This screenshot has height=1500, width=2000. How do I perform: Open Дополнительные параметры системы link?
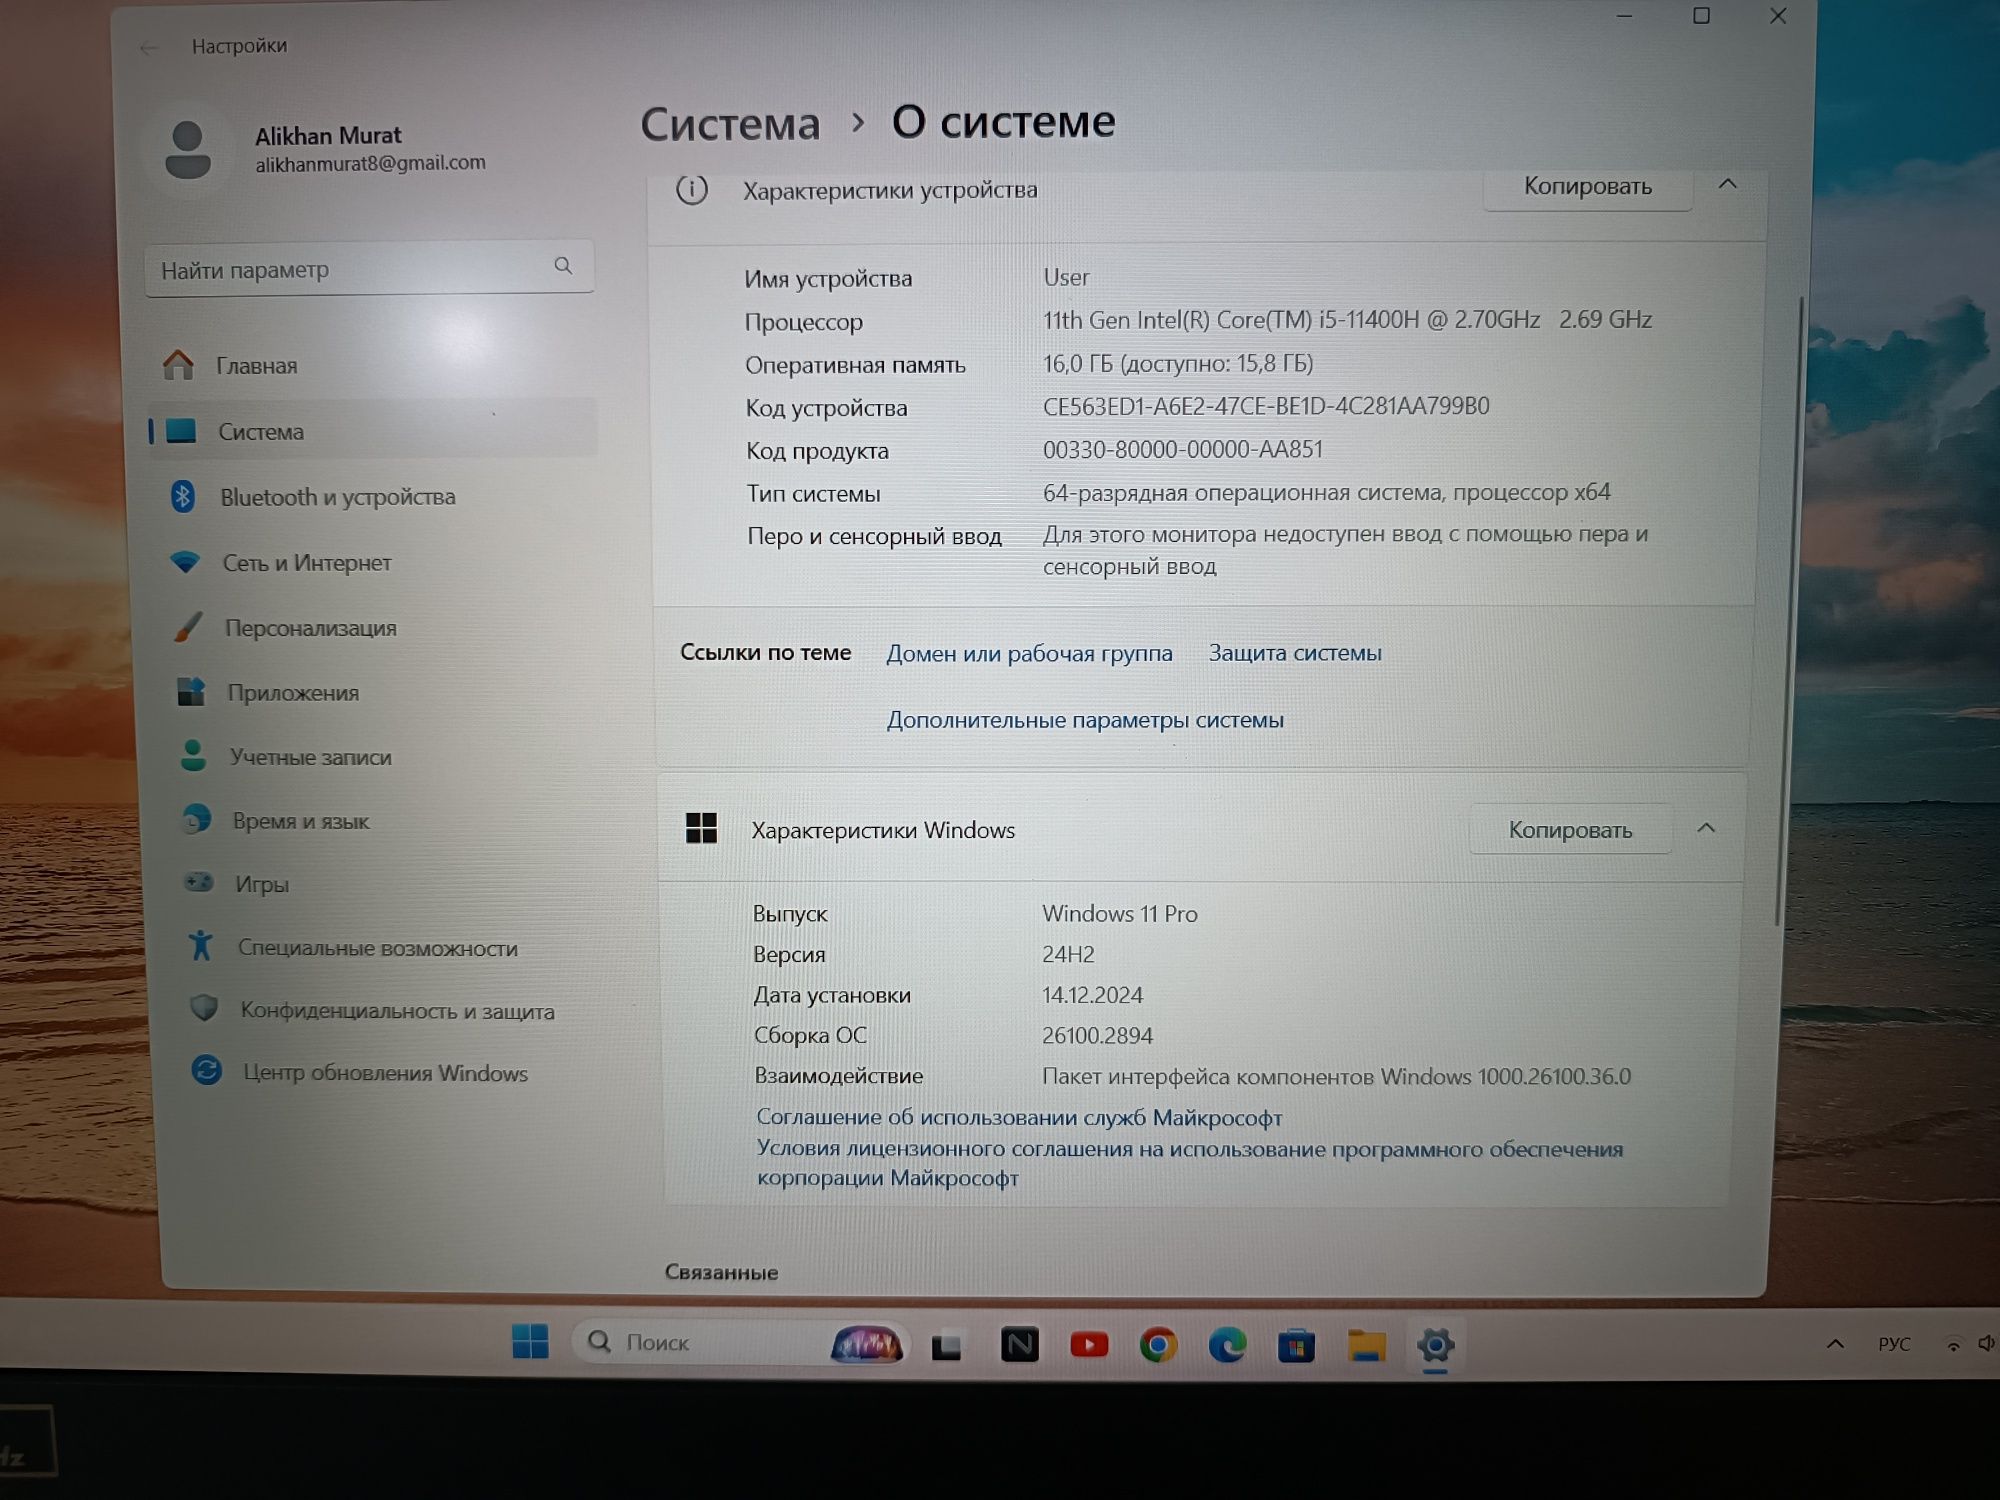[1085, 720]
